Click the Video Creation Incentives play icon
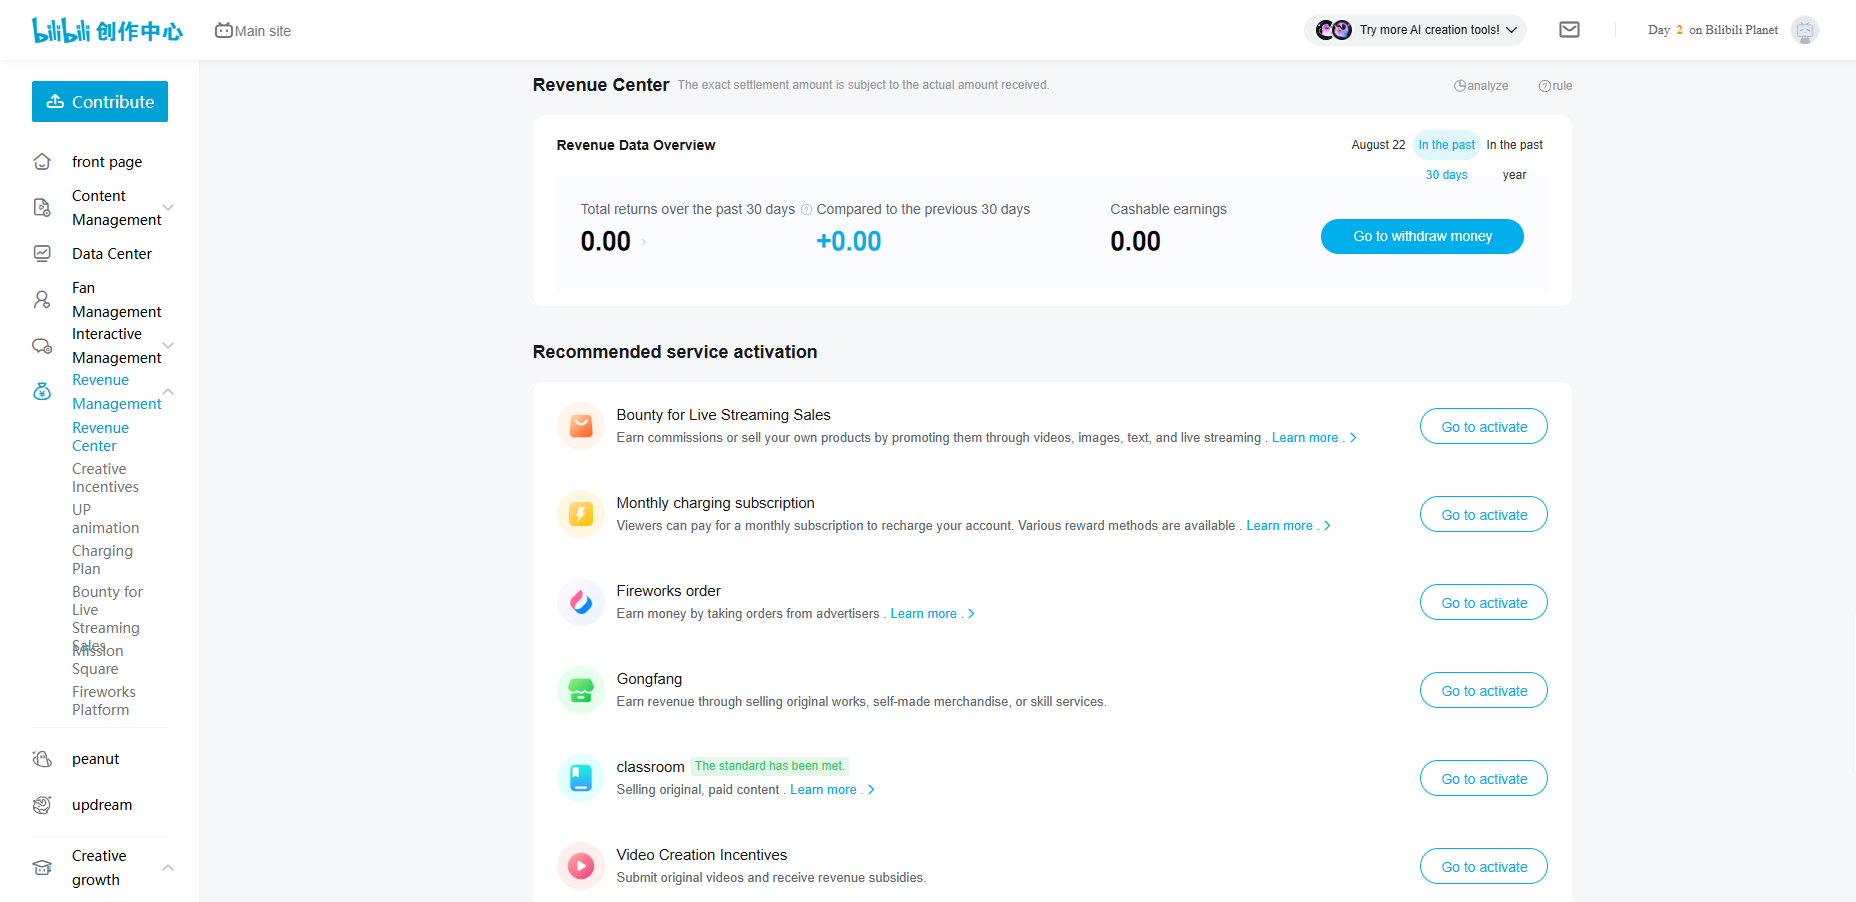Image resolution: width=1856 pixels, height=902 pixels. [581, 867]
